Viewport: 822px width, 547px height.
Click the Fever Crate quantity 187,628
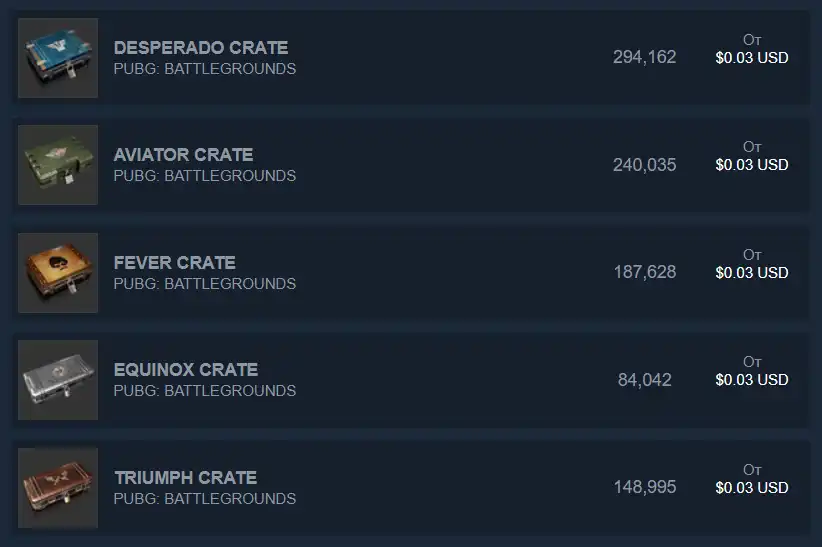[644, 273]
